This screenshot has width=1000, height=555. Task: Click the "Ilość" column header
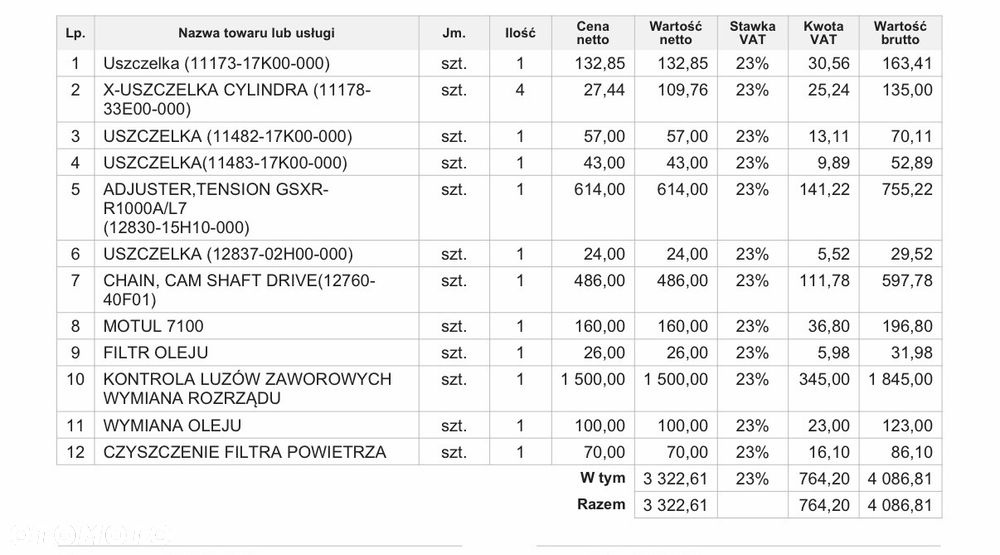pos(520,33)
